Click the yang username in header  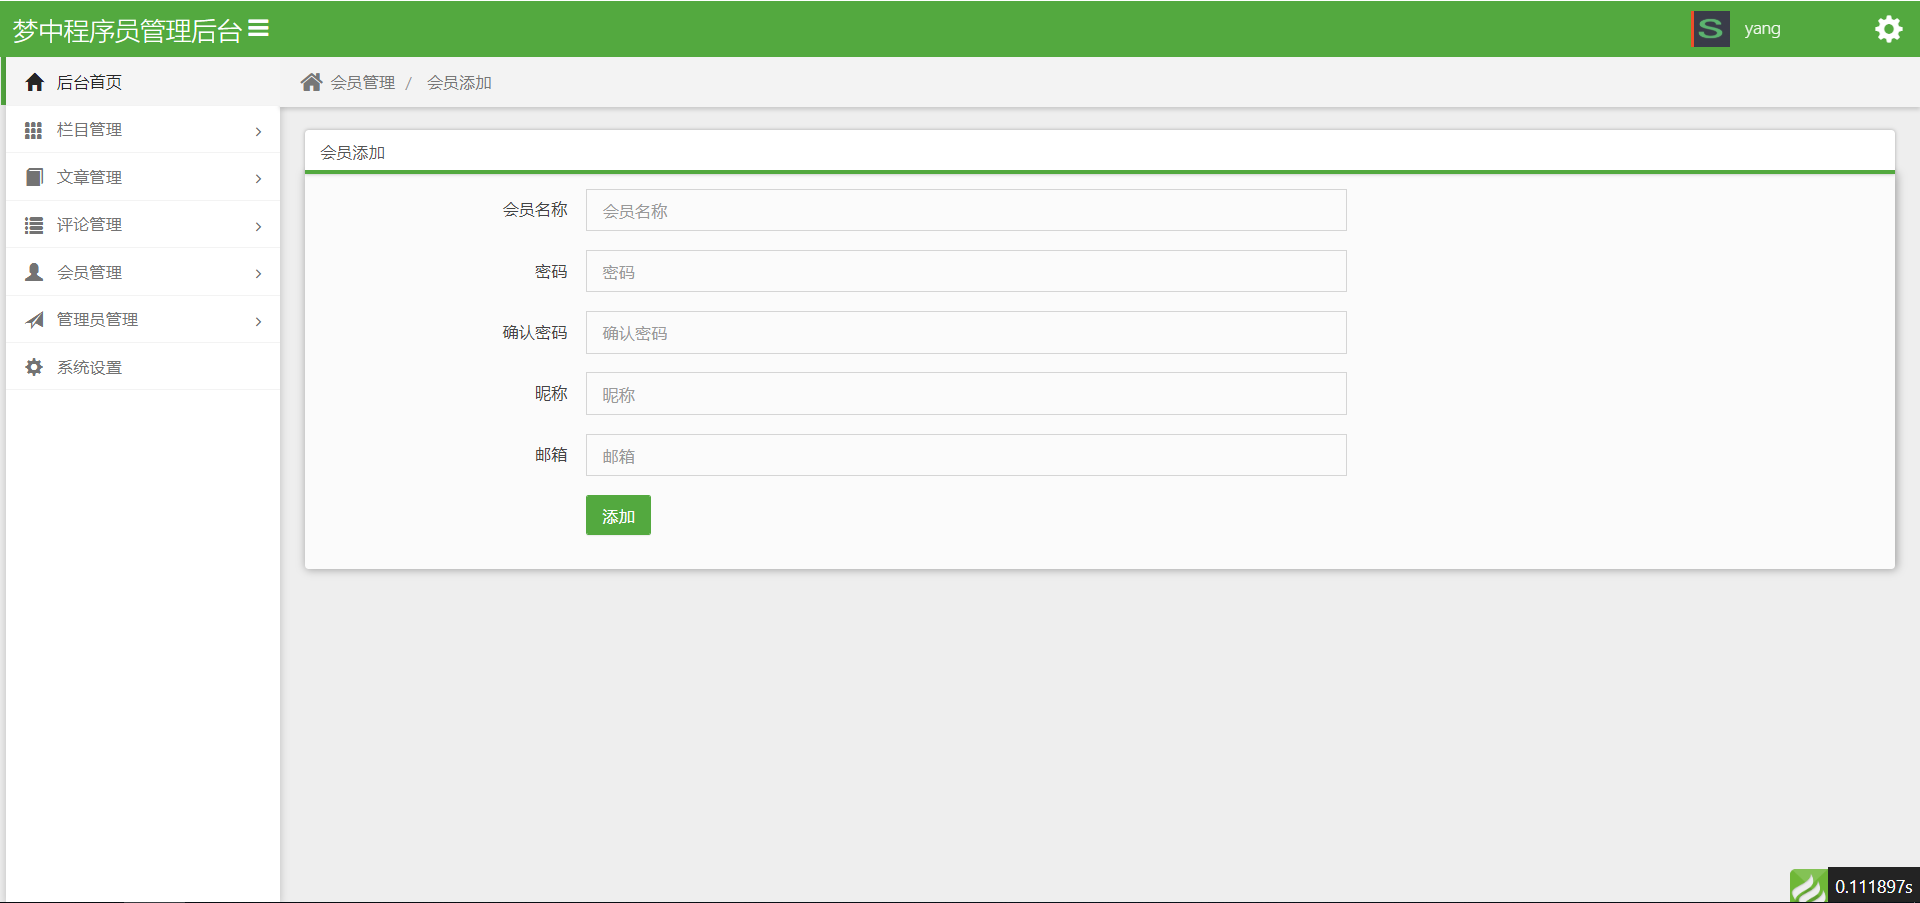pos(1762,29)
